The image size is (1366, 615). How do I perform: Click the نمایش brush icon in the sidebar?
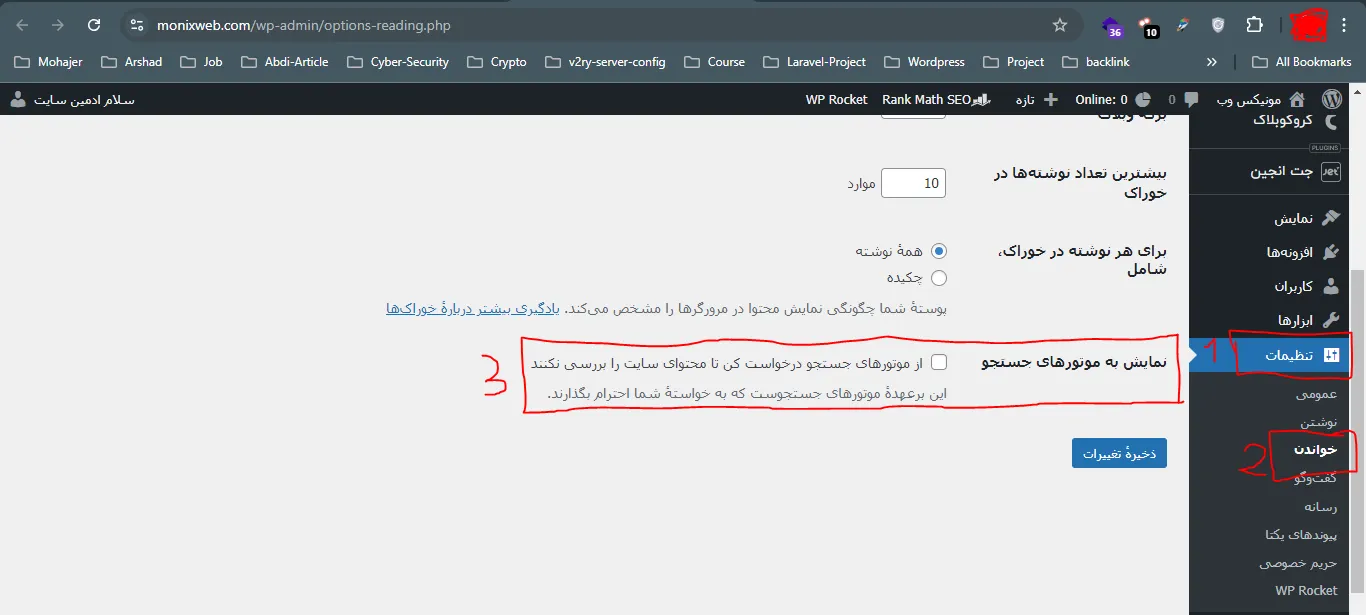pos(1330,218)
